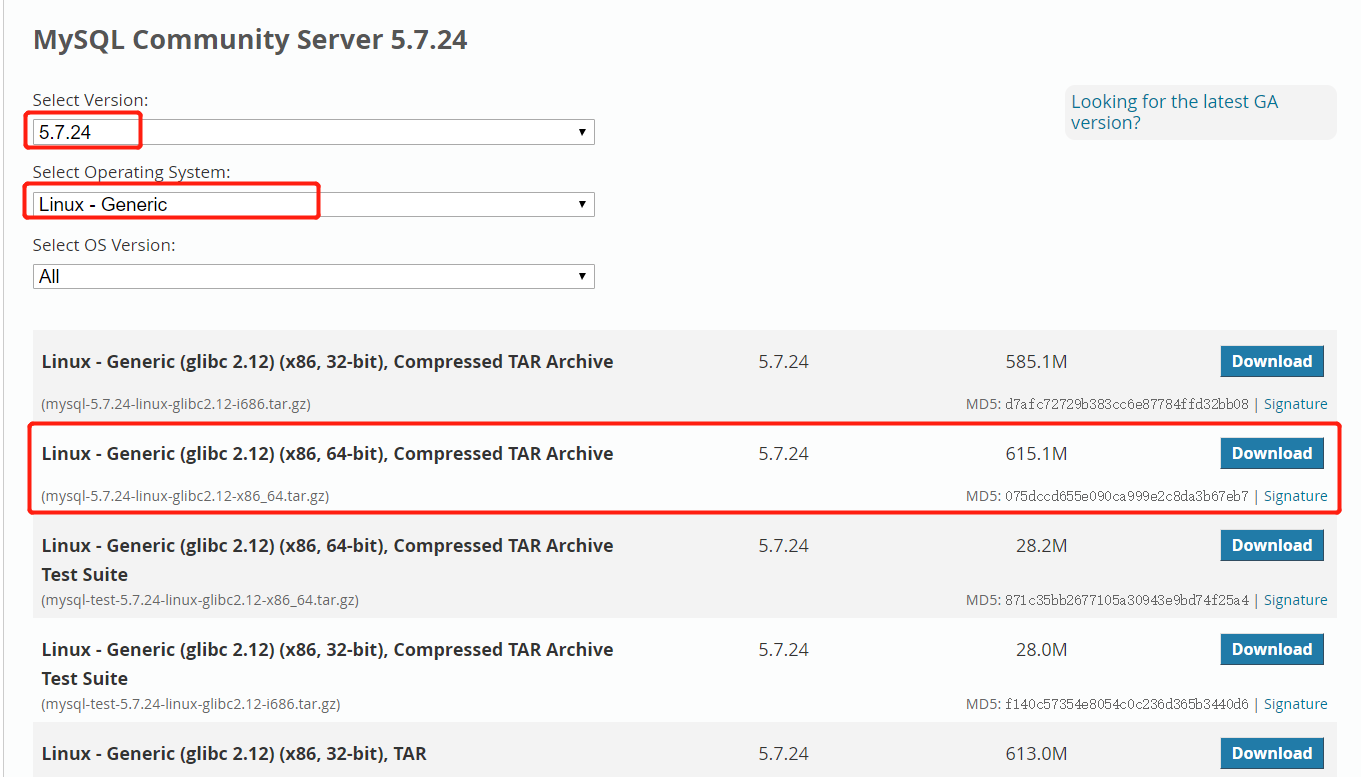Viewport: 1361px width, 777px height.
Task: Click the 'Select Operating System:' label
Action: click(131, 172)
